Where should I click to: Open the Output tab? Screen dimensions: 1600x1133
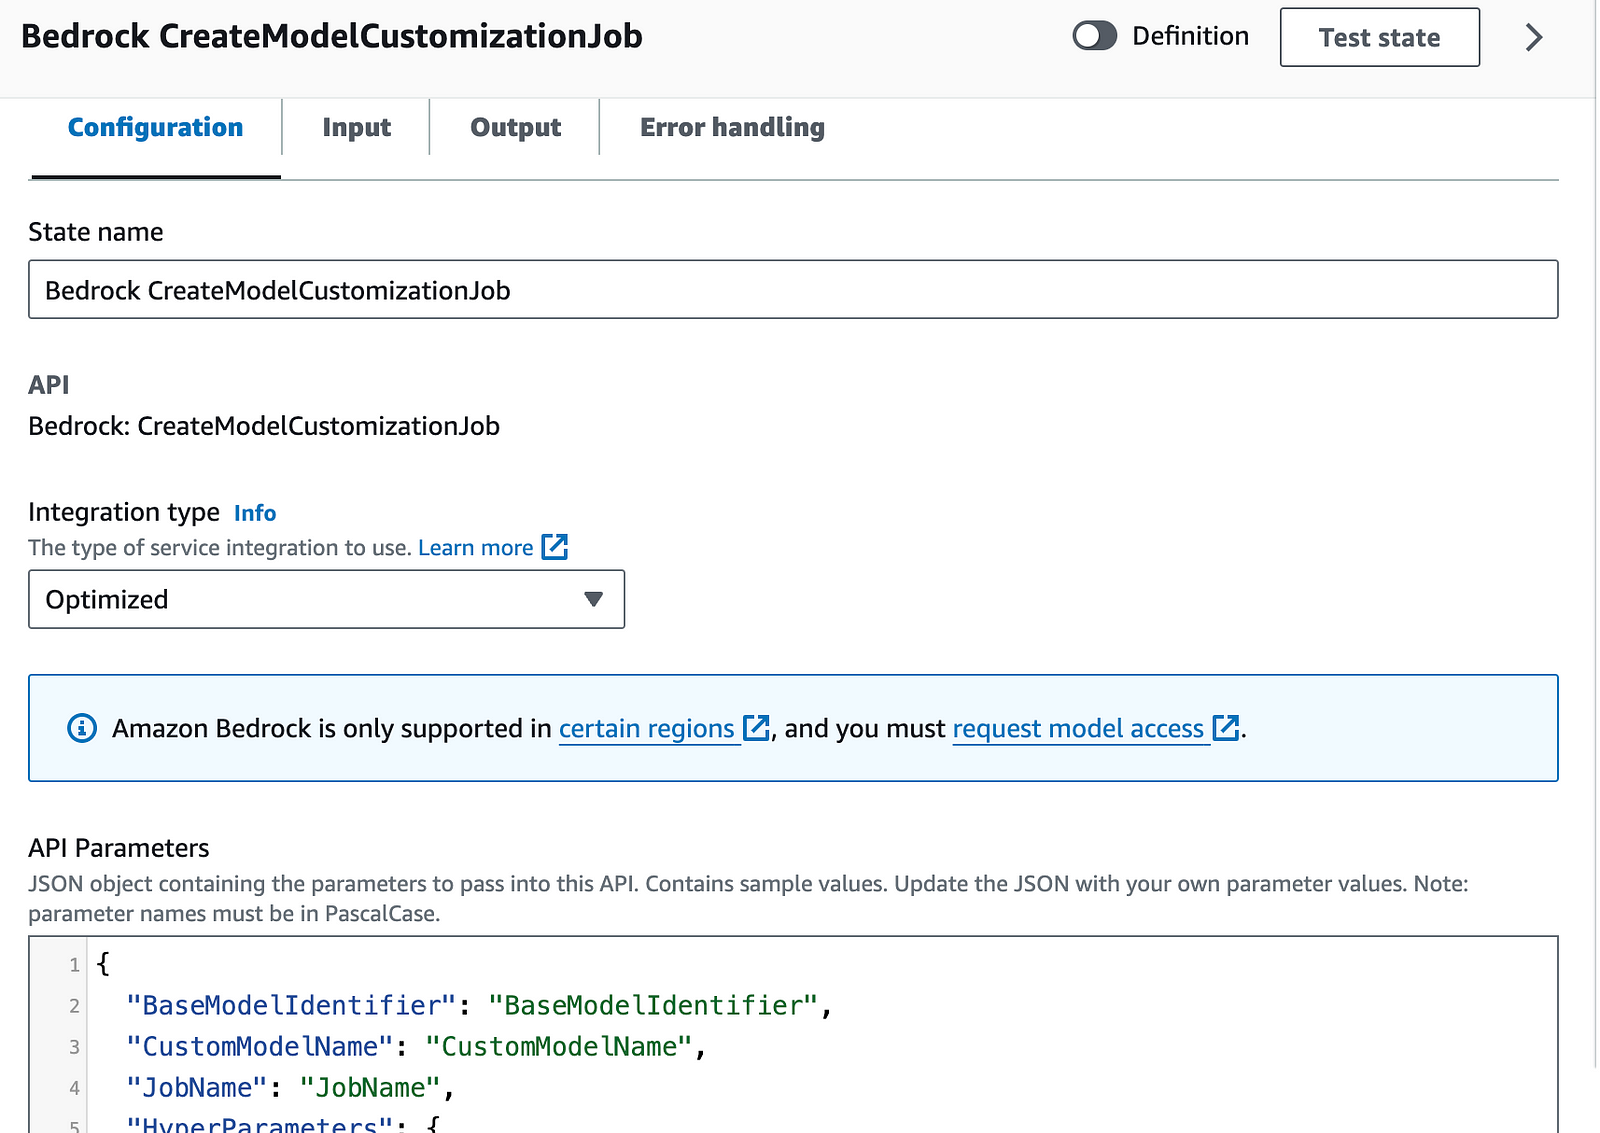515,128
